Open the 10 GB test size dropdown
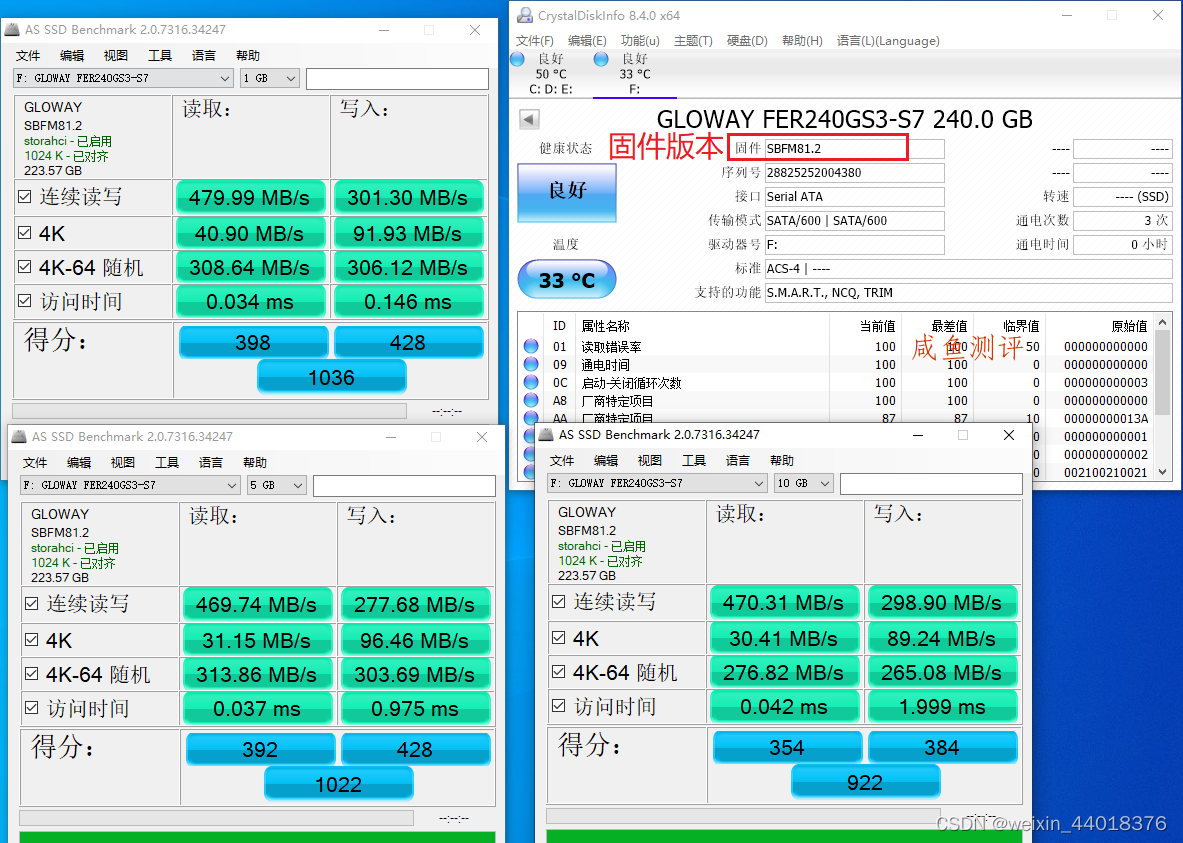 [x=804, y=483]
